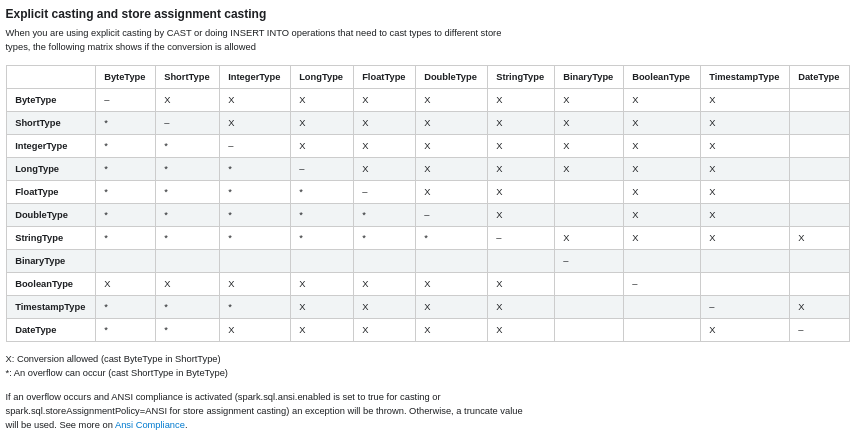
Task: Open the Ansi Compliance link
Action: click(x=149, y=425)
